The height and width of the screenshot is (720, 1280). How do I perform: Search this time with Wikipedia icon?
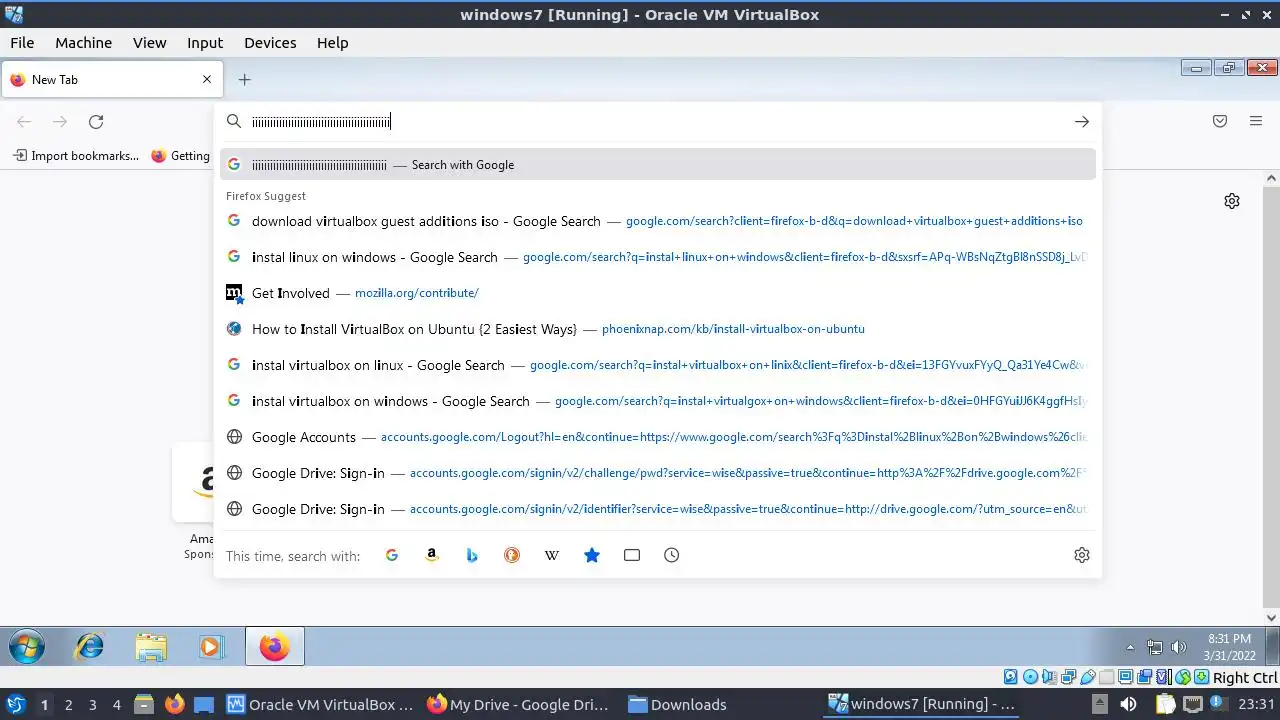tap(552, 555)
